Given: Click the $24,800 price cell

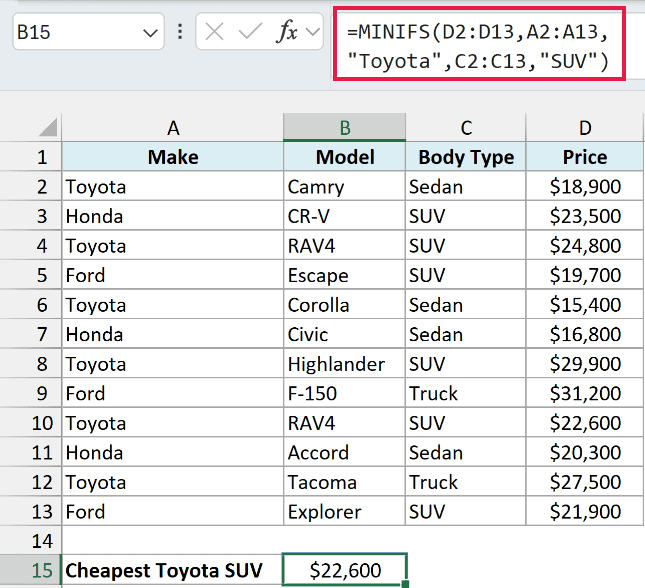Looking at the screenshot, I should (585, 245).
